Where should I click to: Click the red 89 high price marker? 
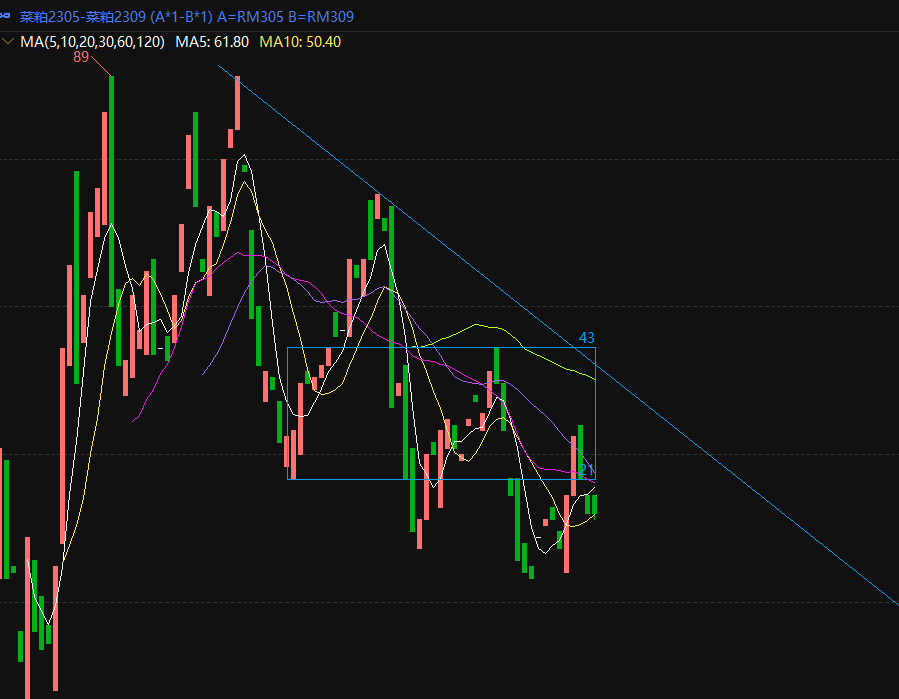(x=80, y=58)
